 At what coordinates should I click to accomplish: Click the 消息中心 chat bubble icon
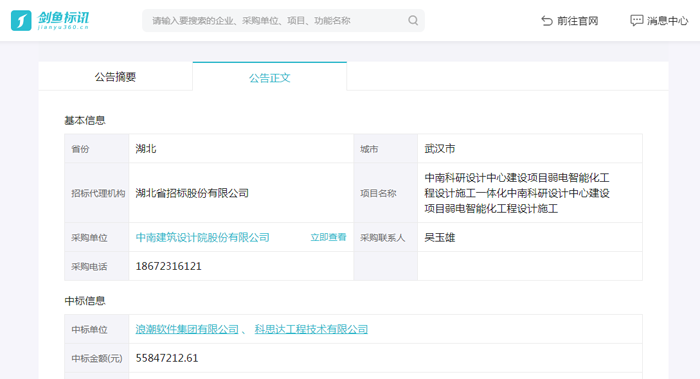pyautogui.click(x=636, y=21)
